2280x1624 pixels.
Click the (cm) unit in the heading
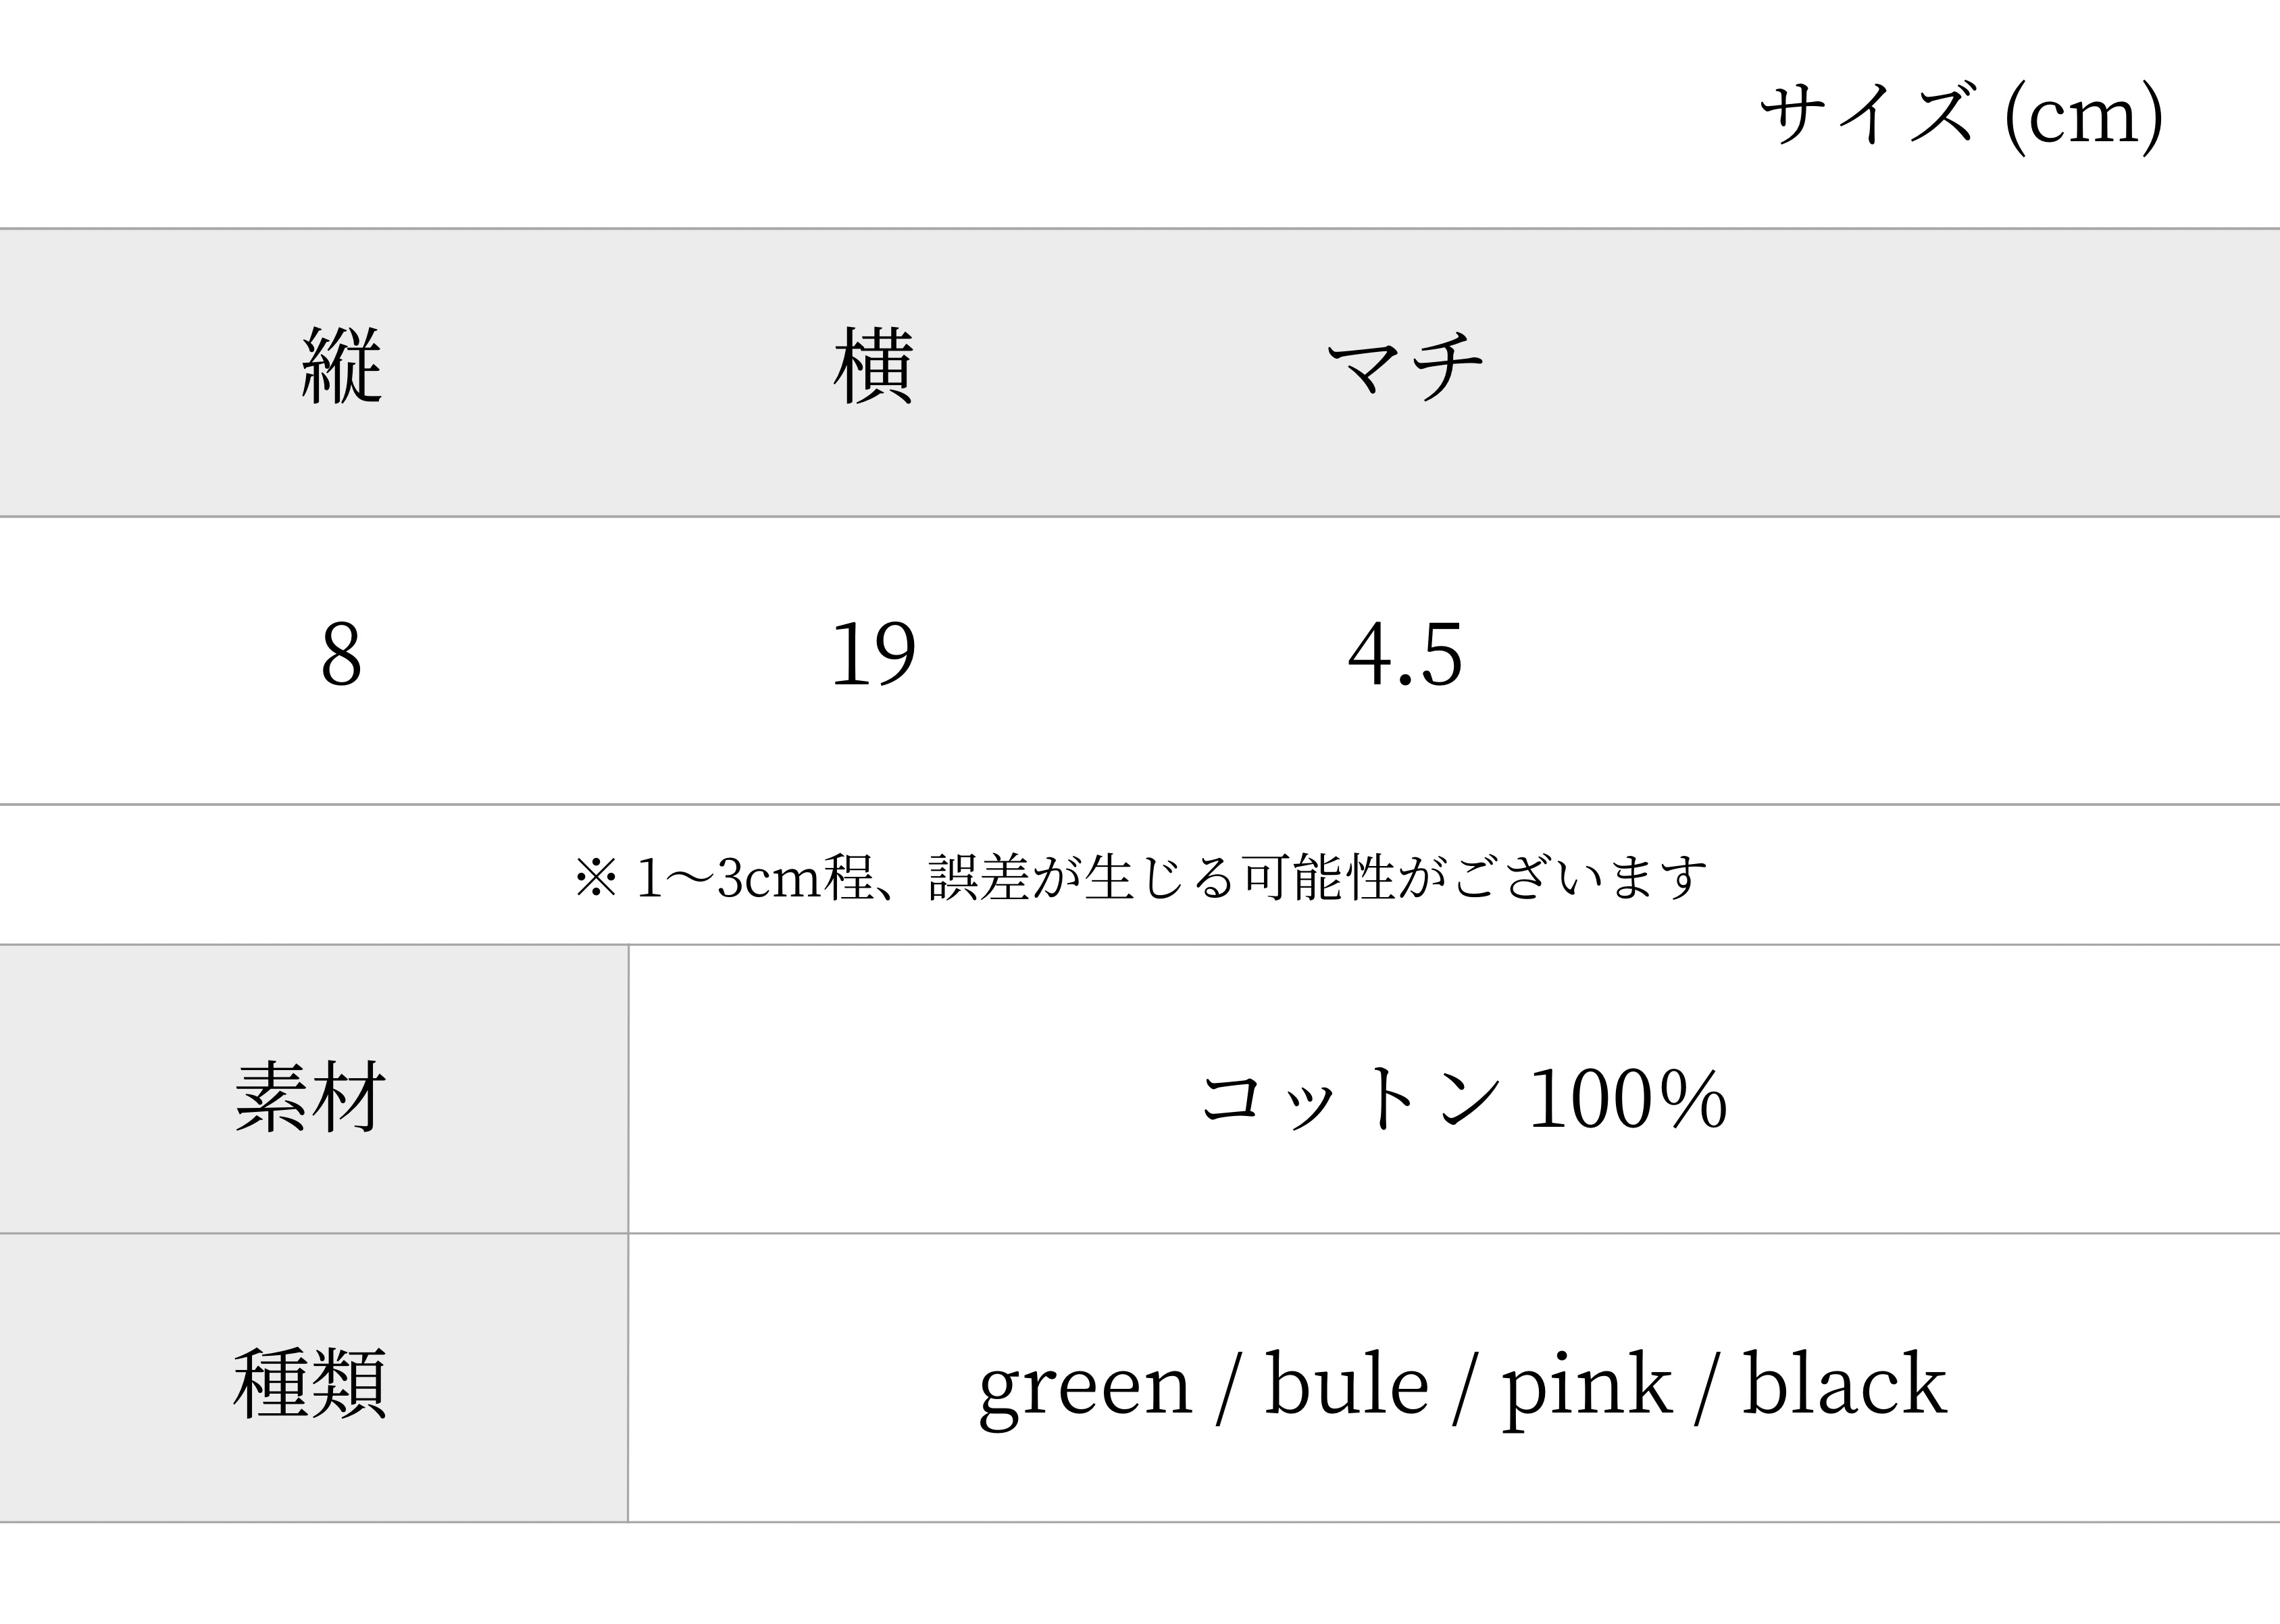coord(2084,115)
